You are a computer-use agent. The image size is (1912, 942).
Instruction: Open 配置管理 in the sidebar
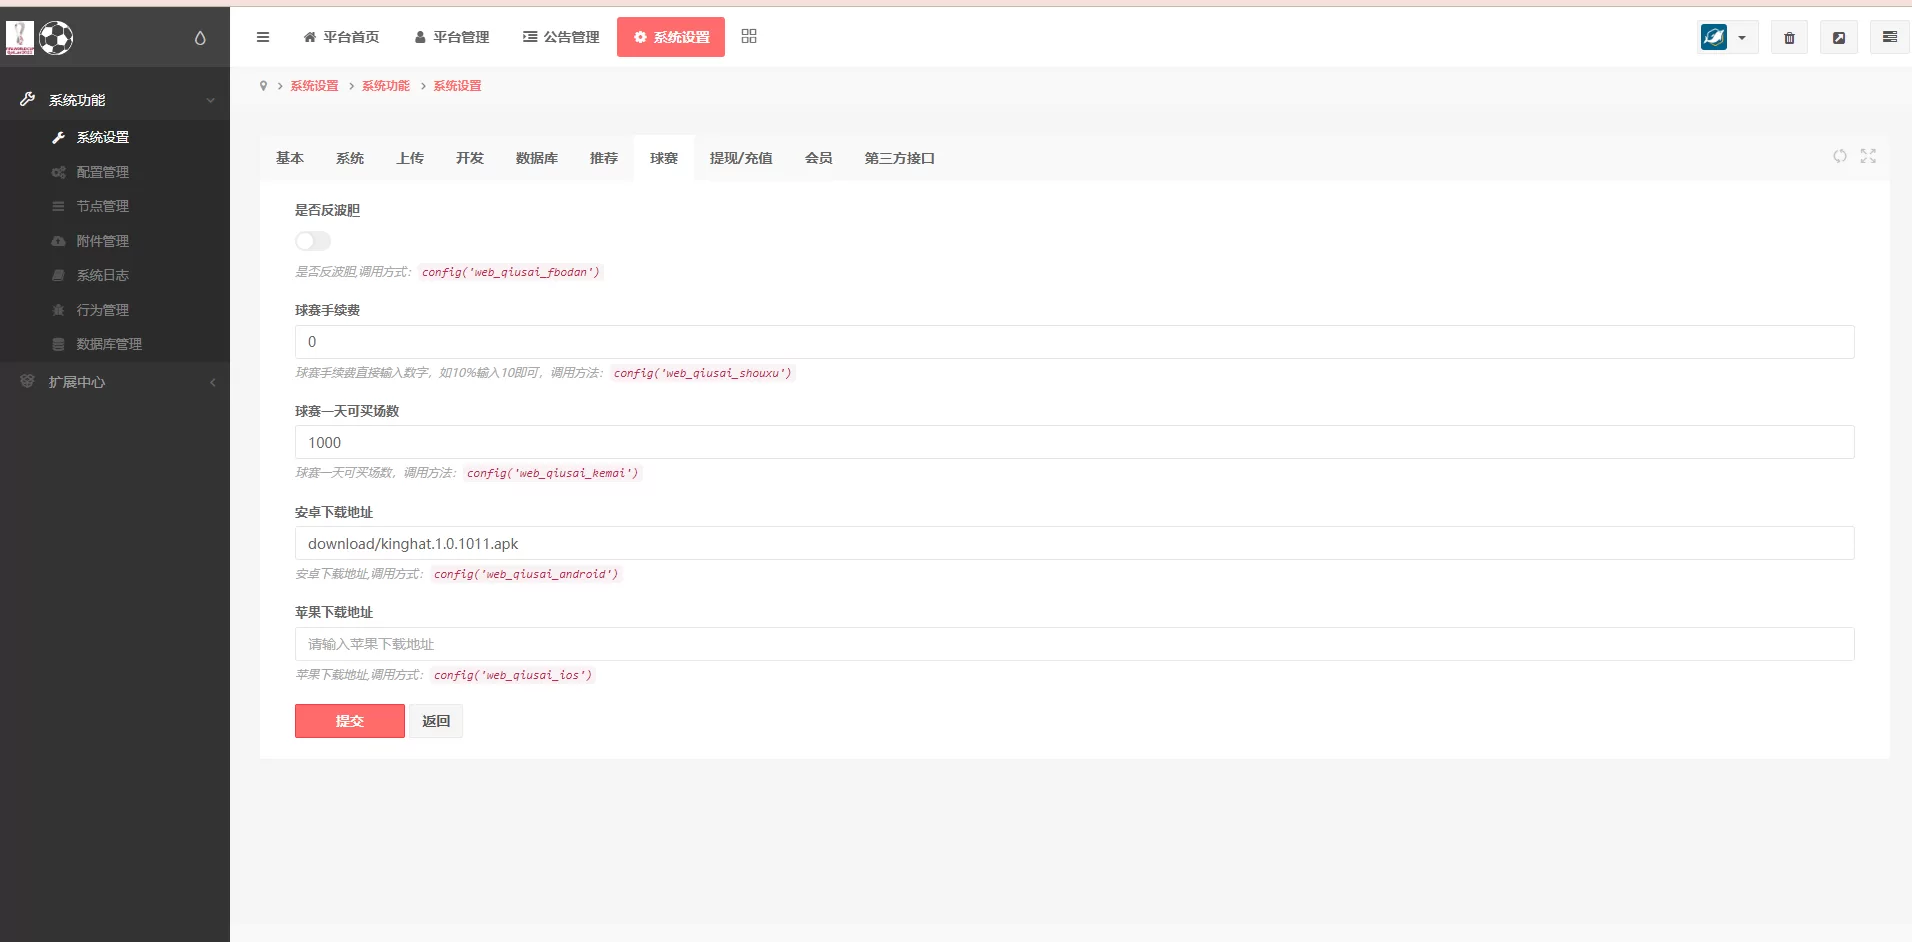point(103,172)
